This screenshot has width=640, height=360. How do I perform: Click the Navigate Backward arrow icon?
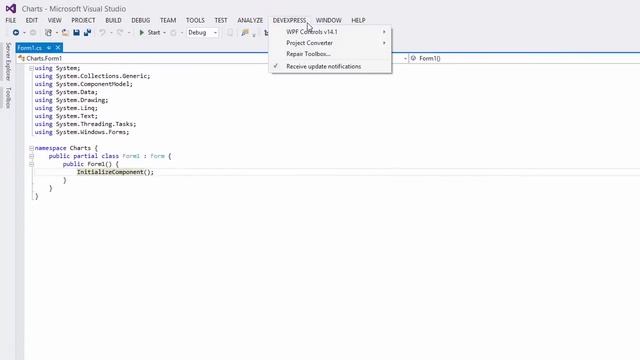[x=16, y=33]
